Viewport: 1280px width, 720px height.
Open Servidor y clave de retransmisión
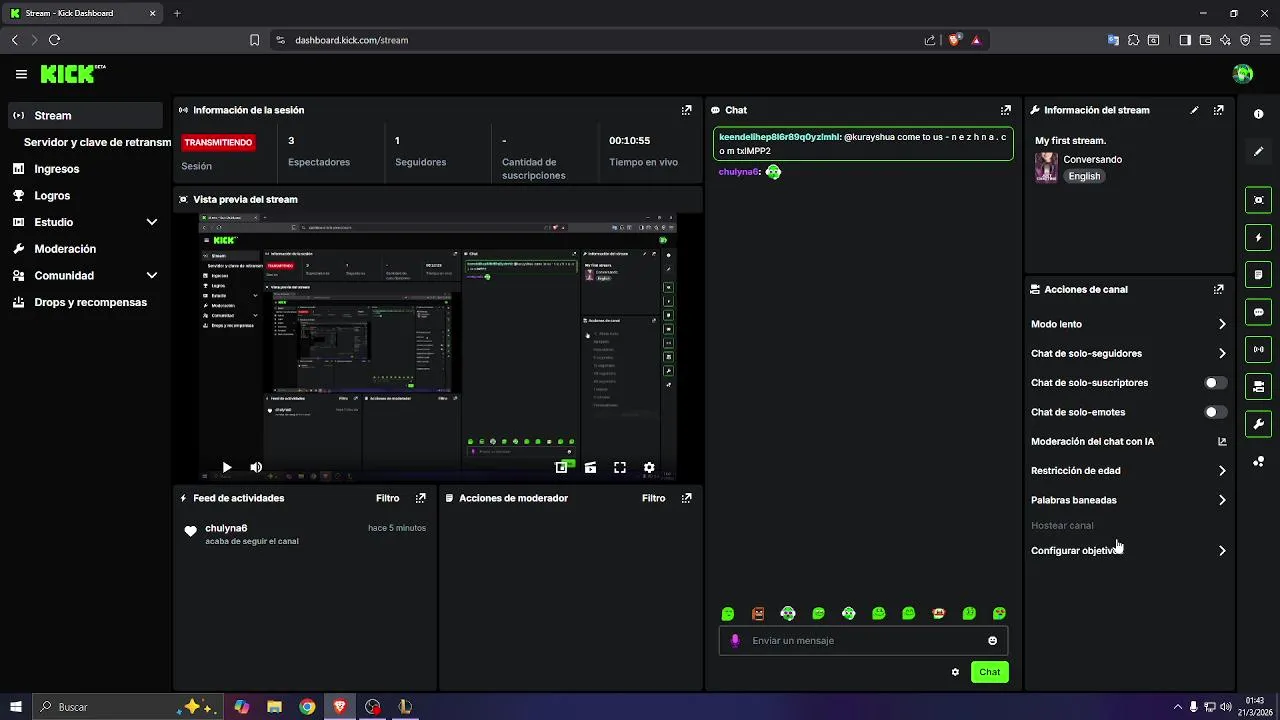[97, 142]
